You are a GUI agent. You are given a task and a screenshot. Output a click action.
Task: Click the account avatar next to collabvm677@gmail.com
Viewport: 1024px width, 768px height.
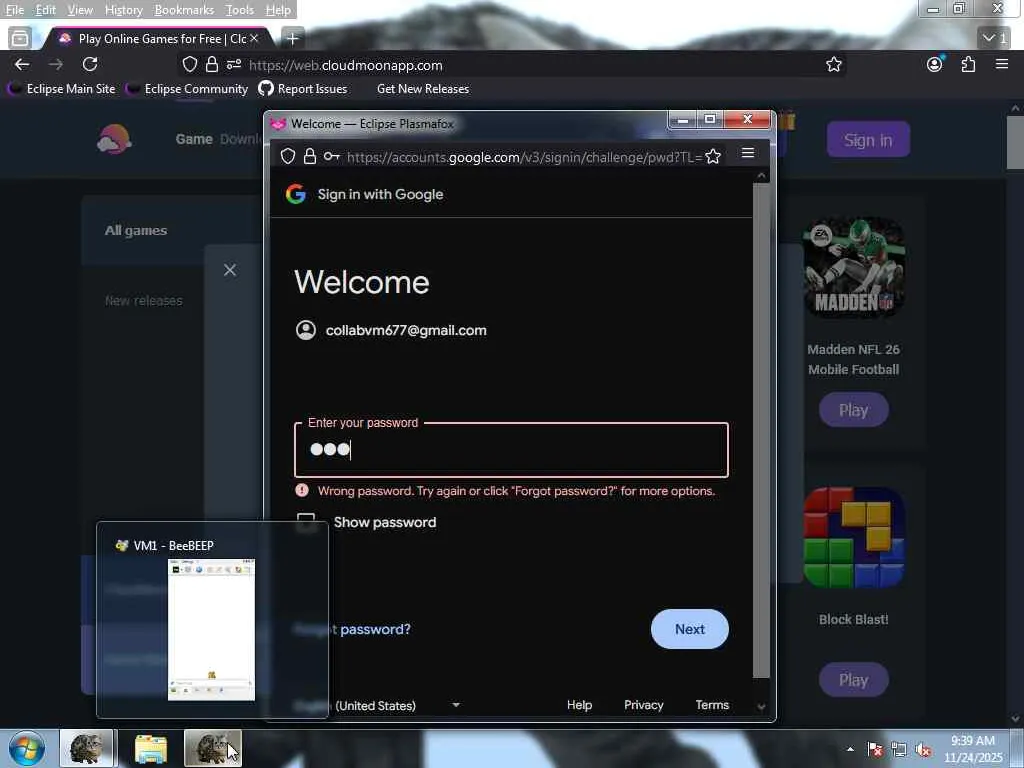pyautogui.click(x=306, y=330)
